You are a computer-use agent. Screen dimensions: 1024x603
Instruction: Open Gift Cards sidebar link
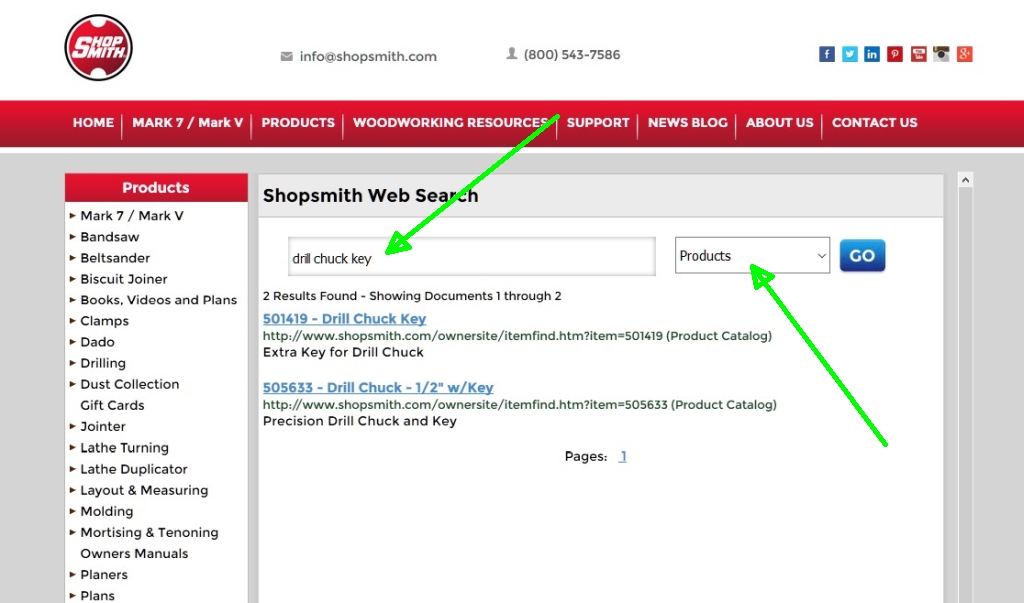pyautogui.click(x=112, y=405)
